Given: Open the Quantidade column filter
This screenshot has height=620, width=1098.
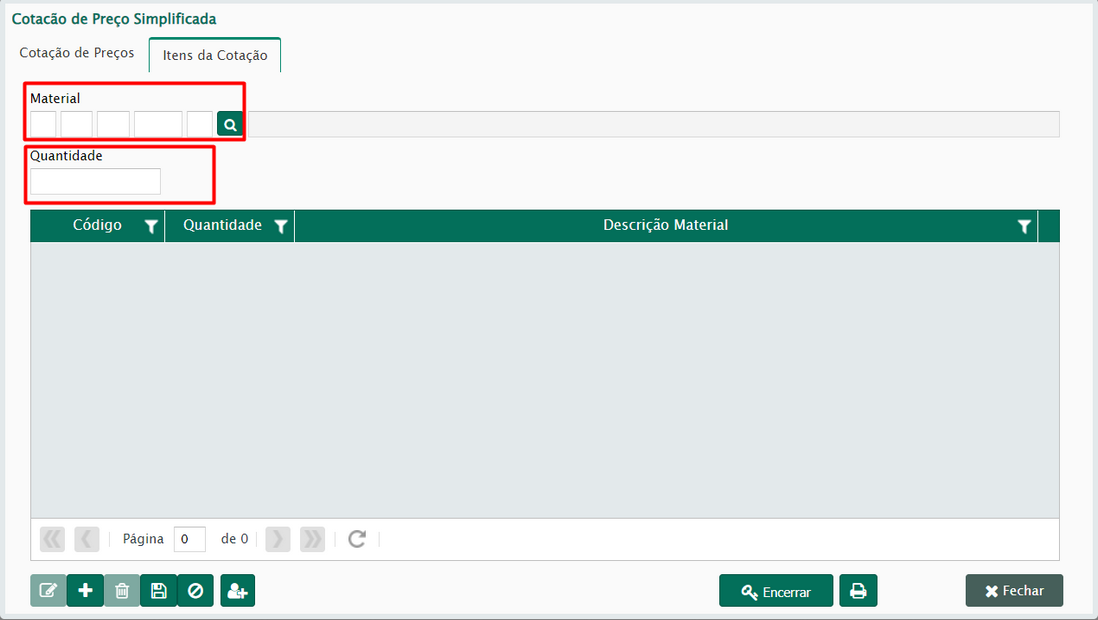Looking at the screenshot, I should [x=281, y=227].
